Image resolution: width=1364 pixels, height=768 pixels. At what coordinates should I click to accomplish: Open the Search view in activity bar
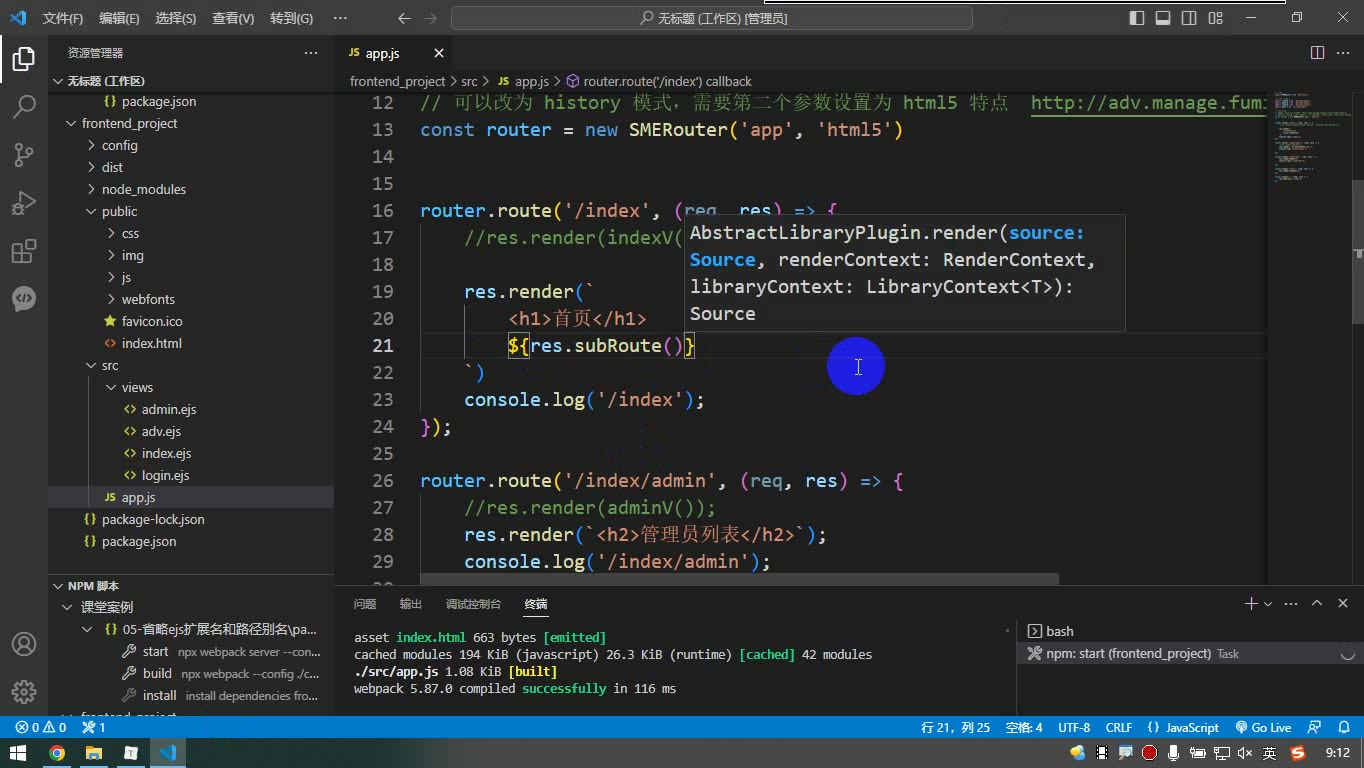24,106
